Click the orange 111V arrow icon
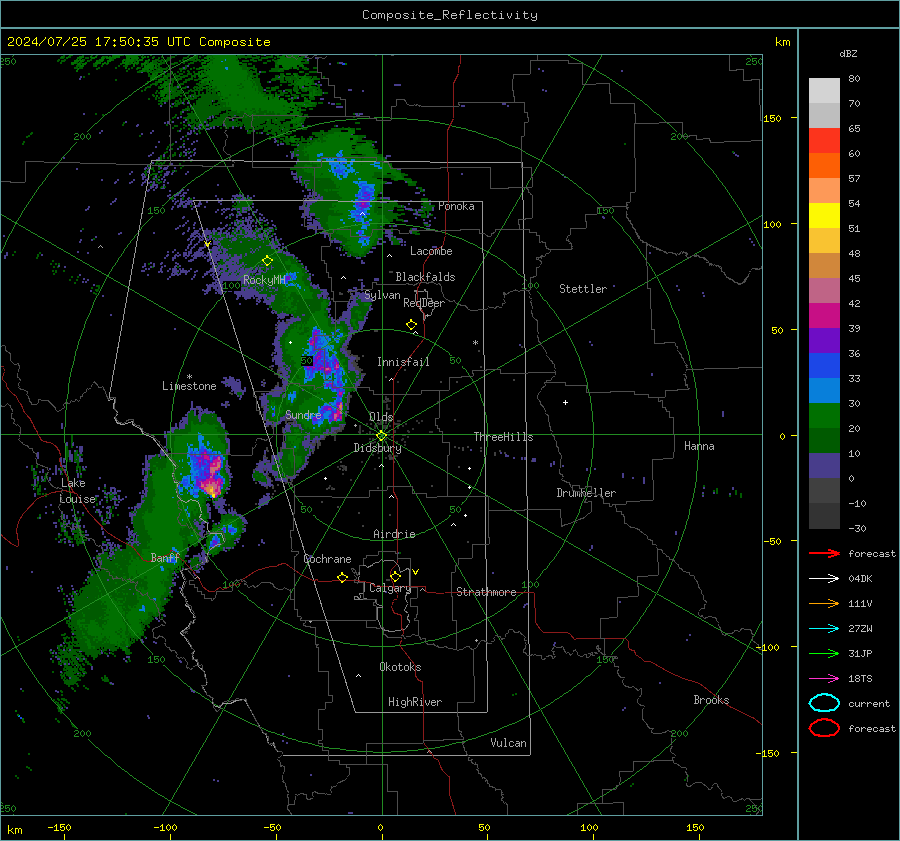This screenshot has height=841, width=900. pyautogui.click(x=824, y=603)
